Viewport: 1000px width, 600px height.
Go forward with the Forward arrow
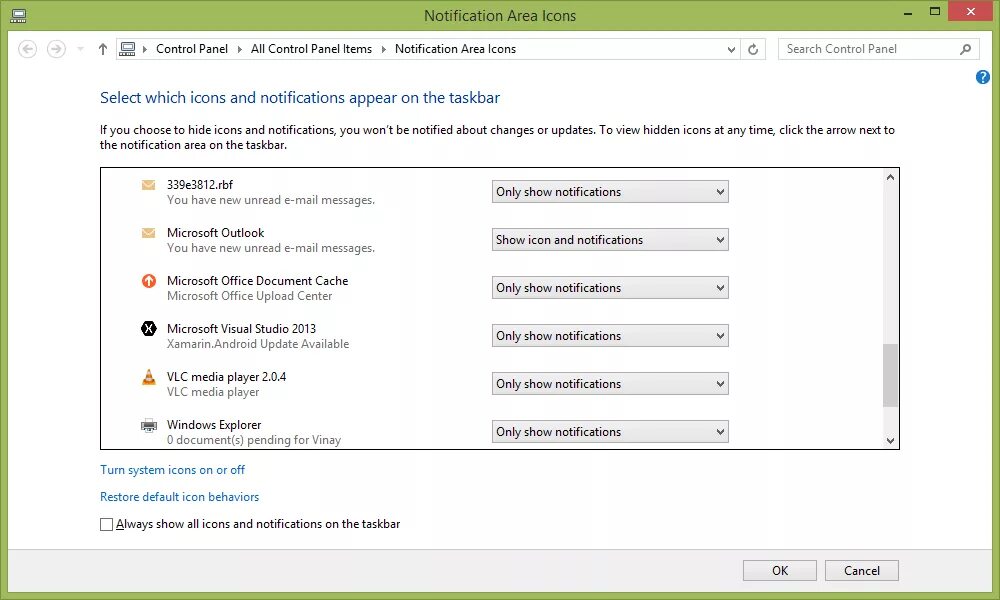[56, 49]
